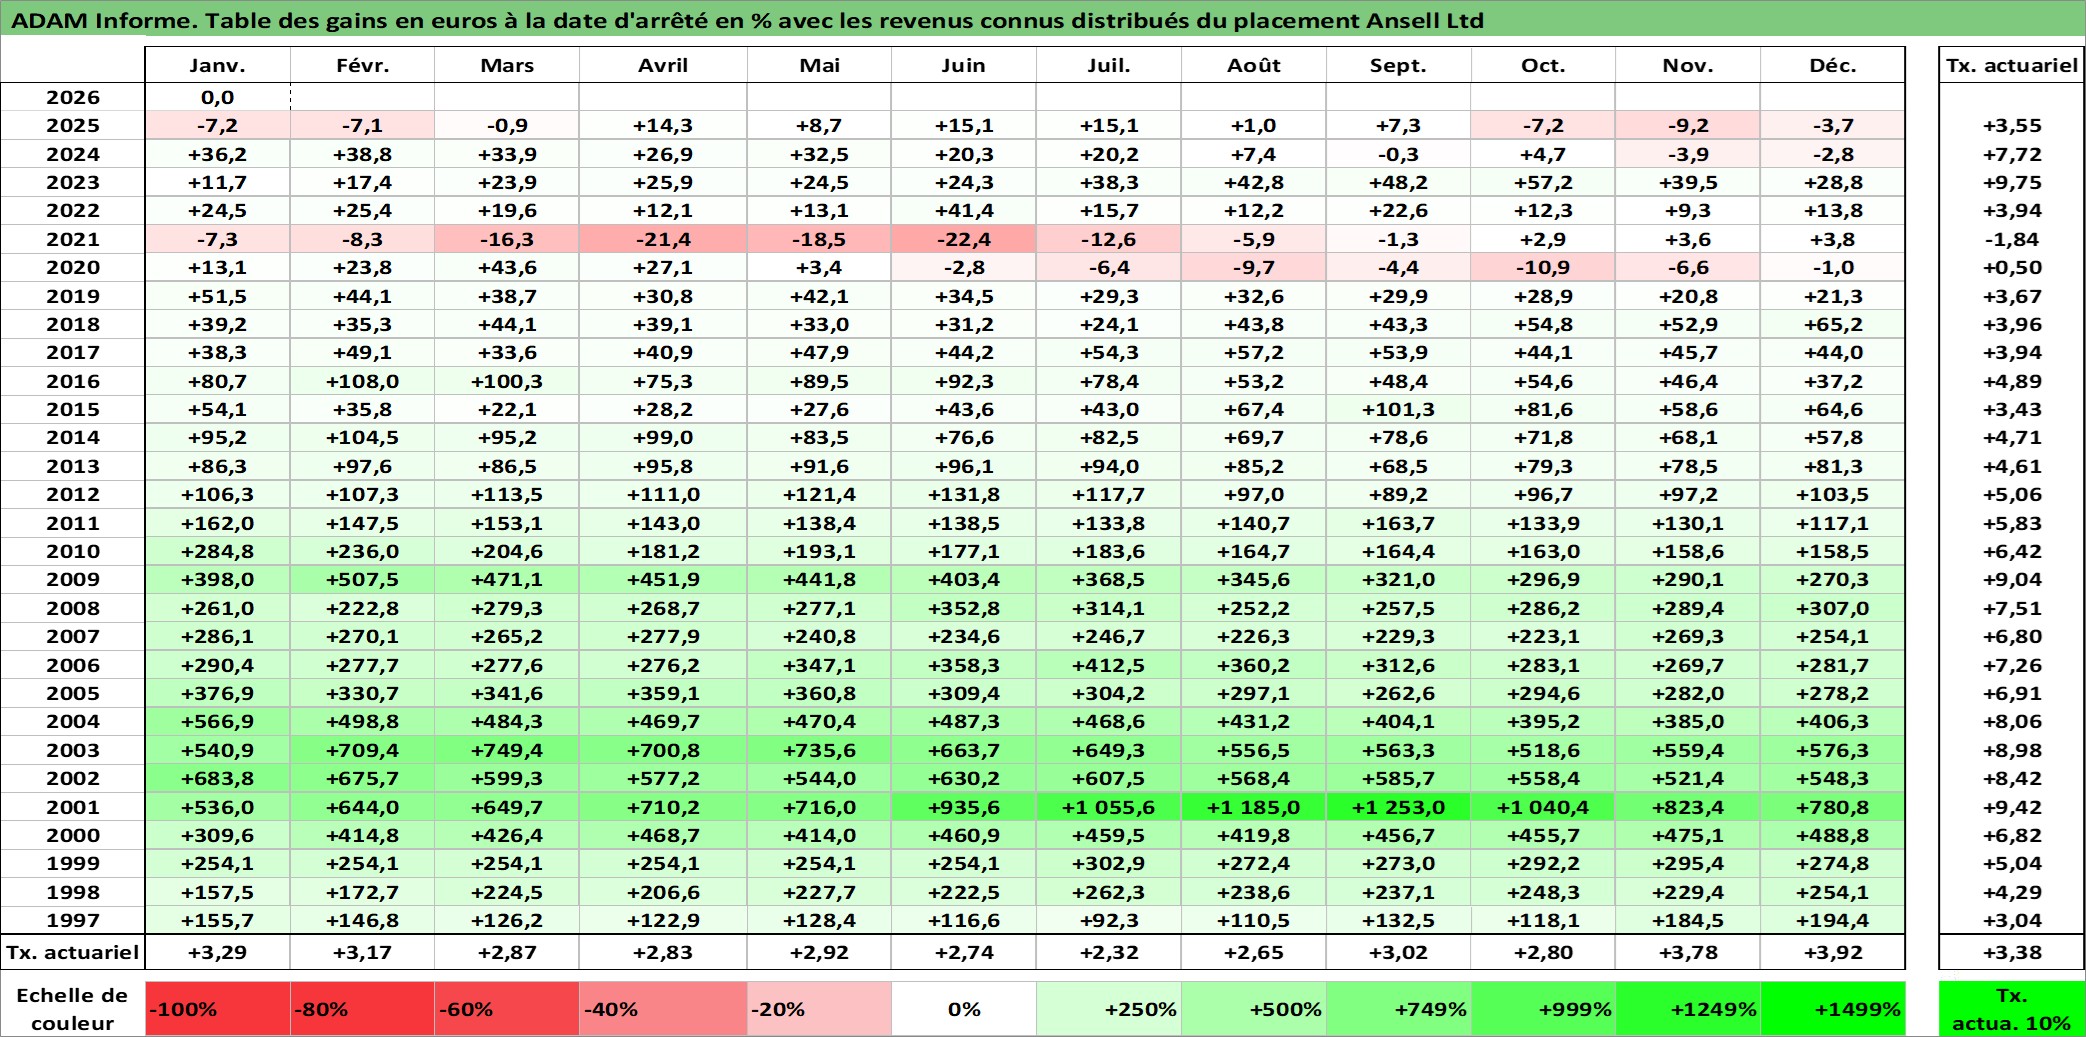Click the +1499% green color scale swatch
The height and width of the screenshot is (1037, 2086).
[1833, 1009]
